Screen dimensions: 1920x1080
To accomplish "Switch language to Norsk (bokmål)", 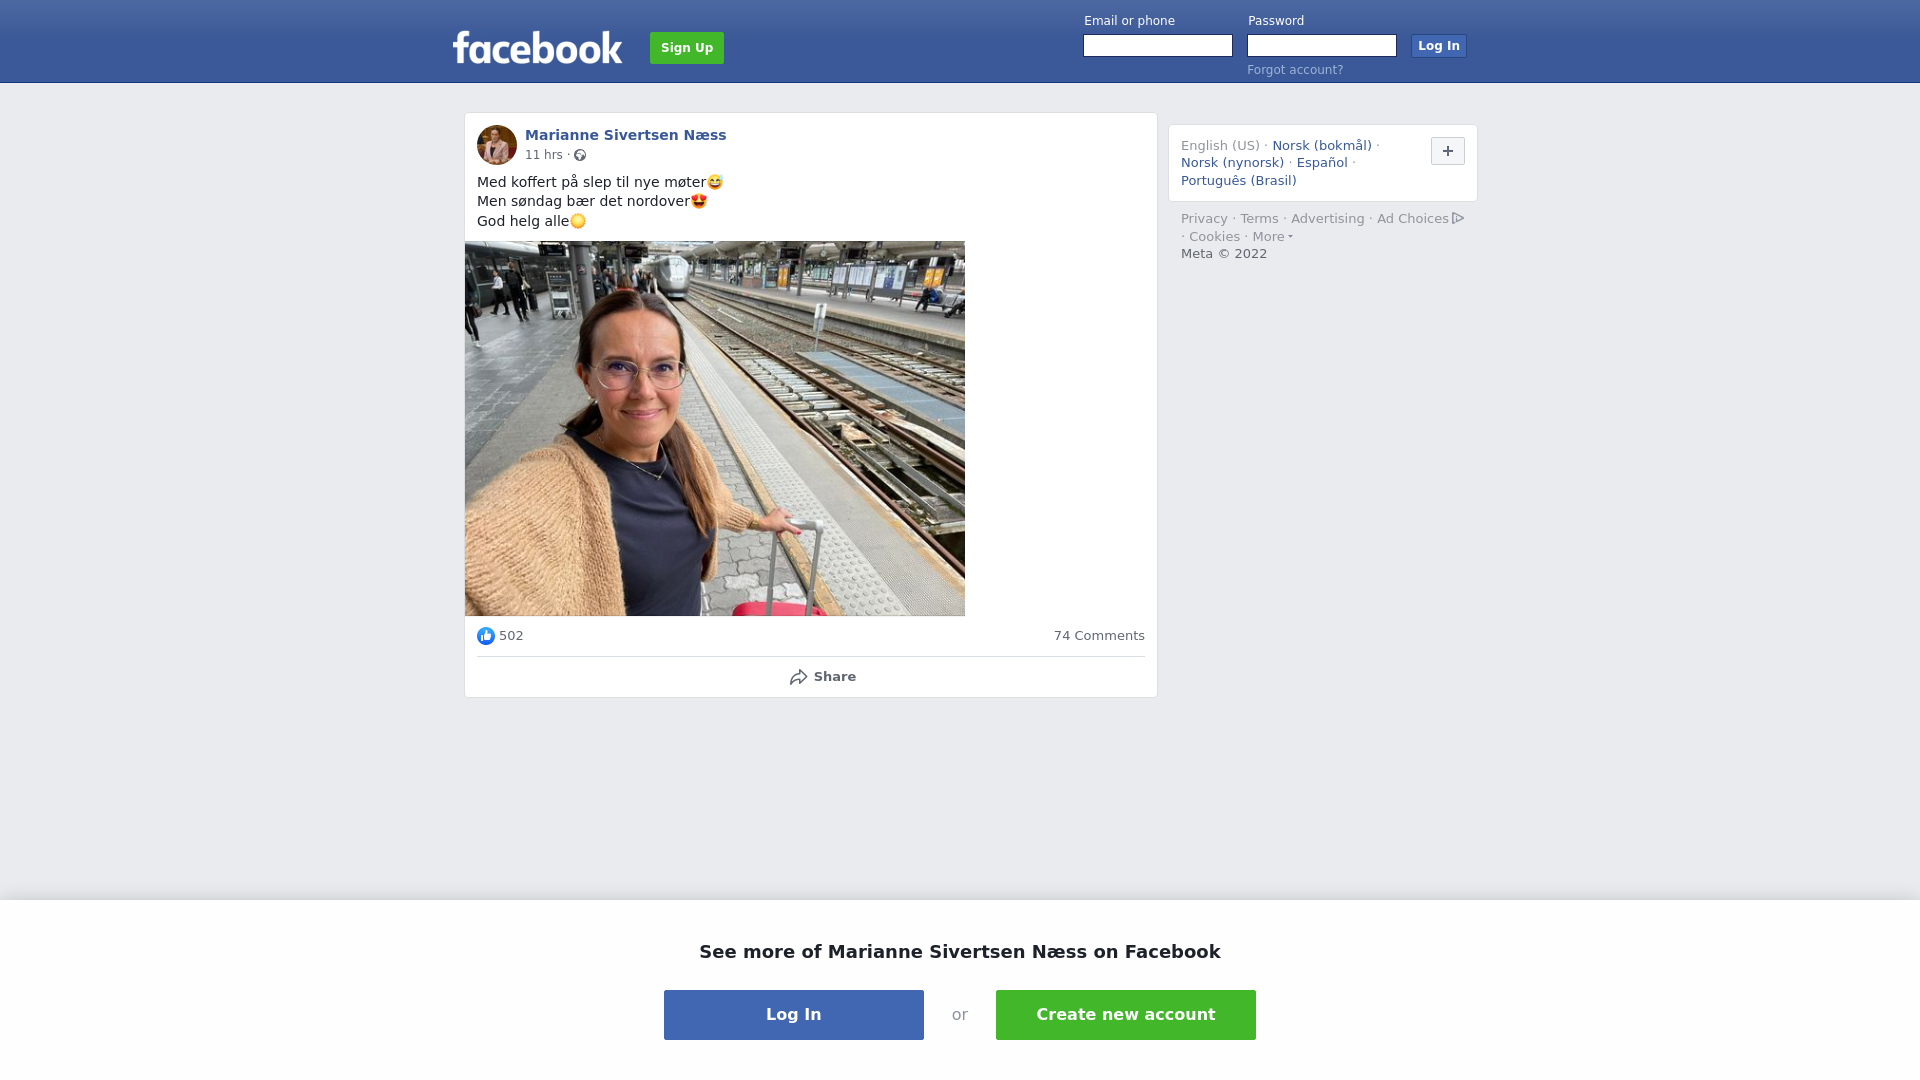I will (x=1322, y=146).
